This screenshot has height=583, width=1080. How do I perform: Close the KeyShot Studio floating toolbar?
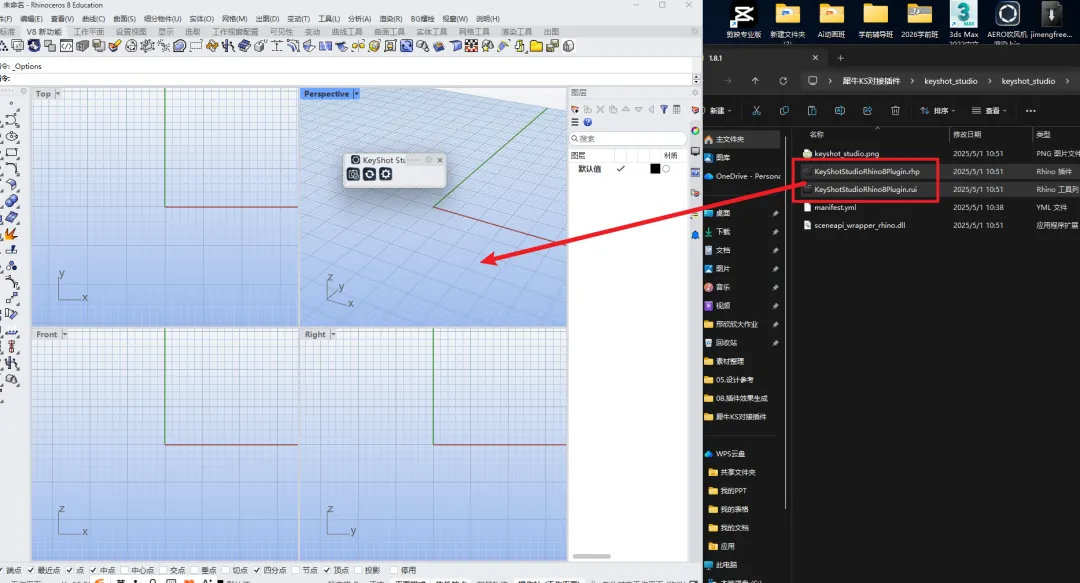point(440,160)
